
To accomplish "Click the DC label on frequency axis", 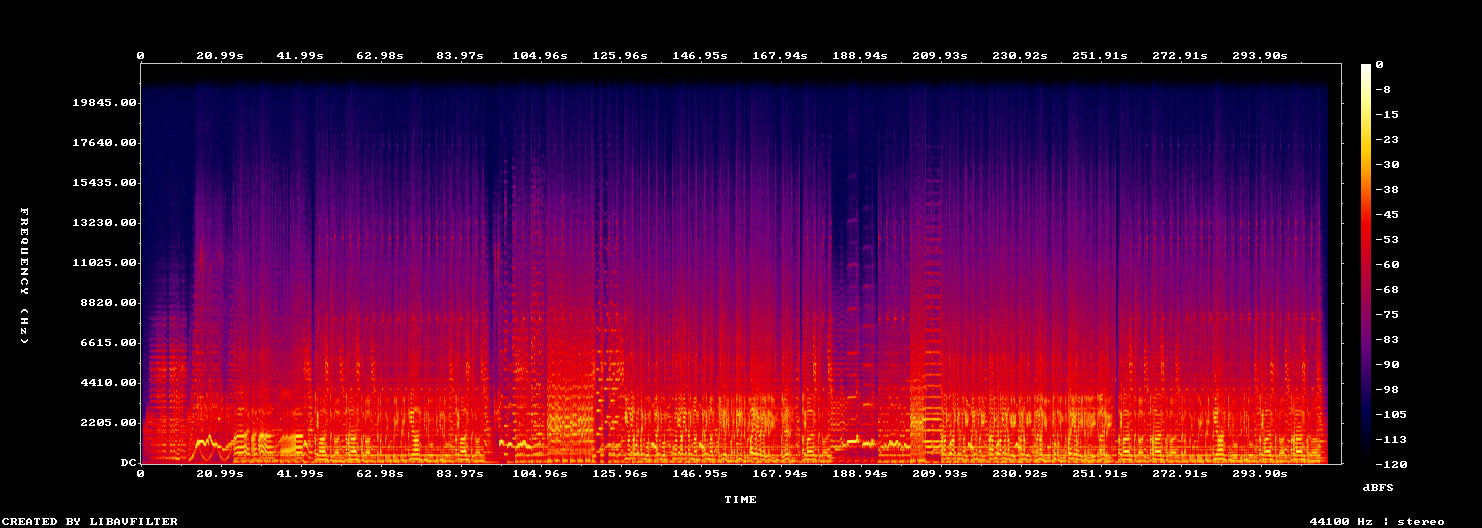I will coord(128,463).
